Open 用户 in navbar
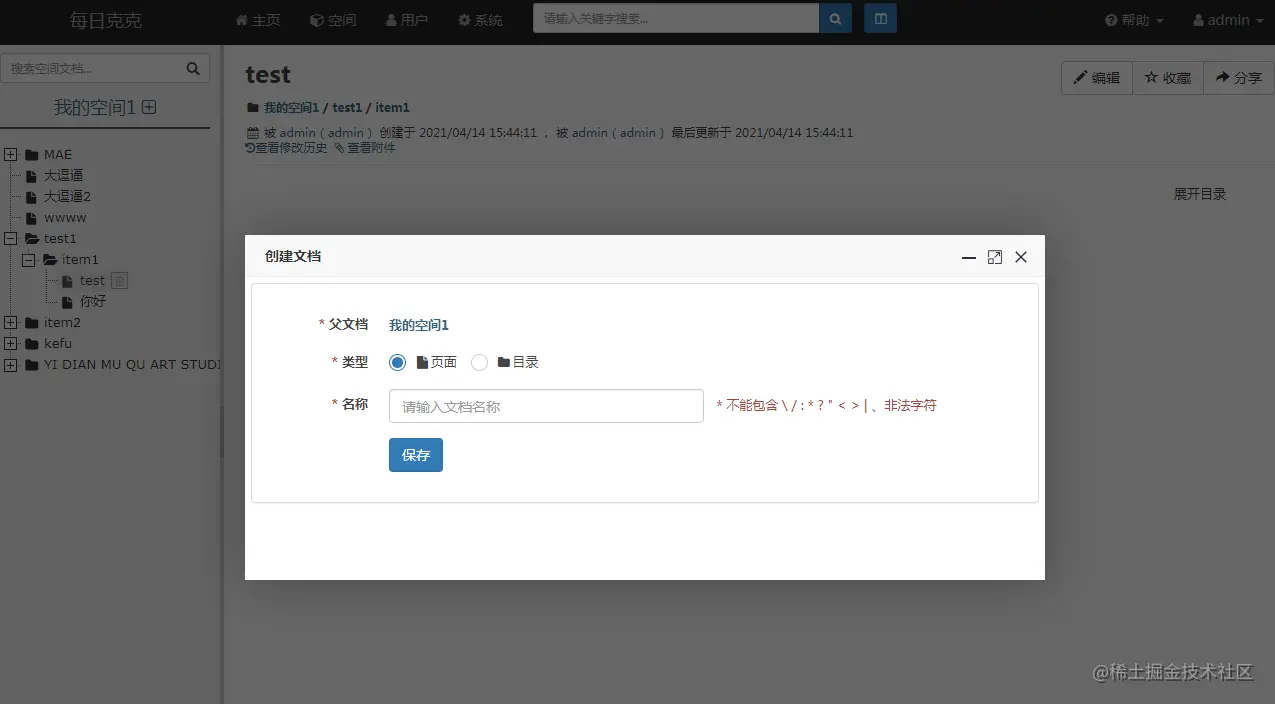The height and width of the screenshot is (704, 1275). pos(407,20)
